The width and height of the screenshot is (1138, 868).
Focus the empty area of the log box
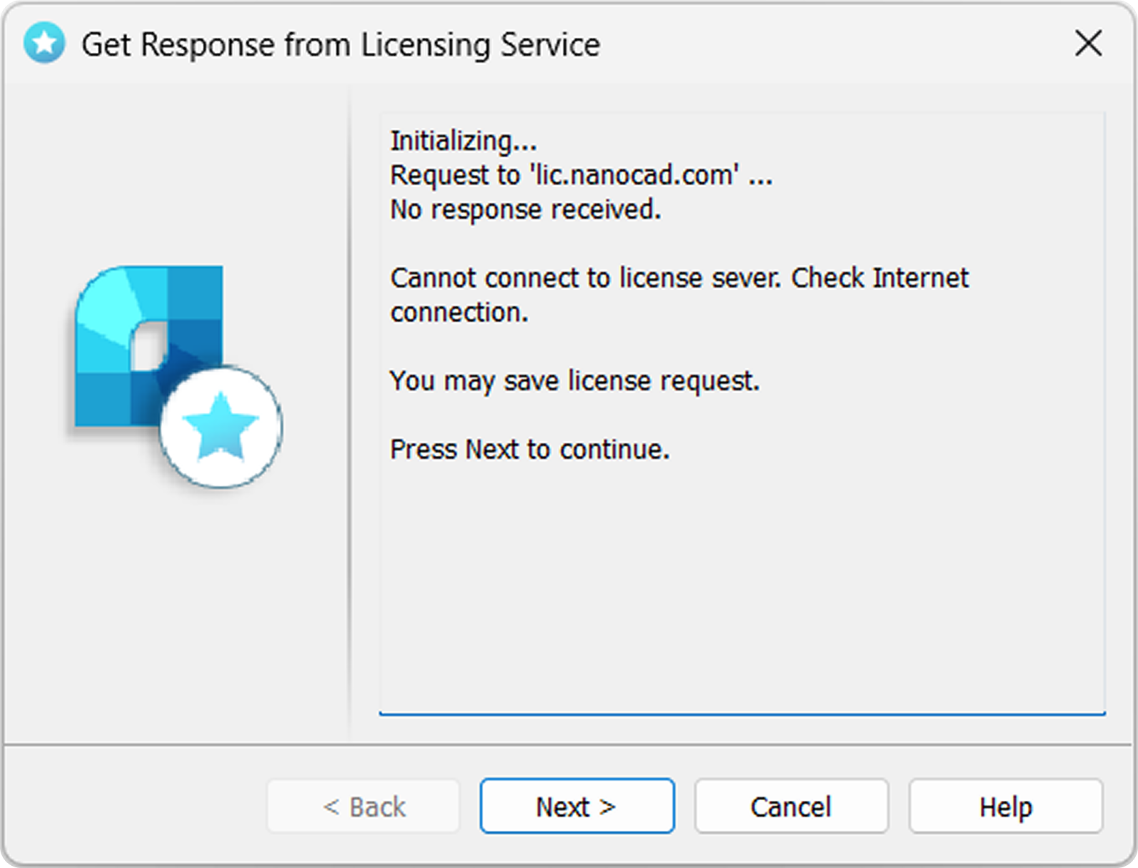click(742, 588)
